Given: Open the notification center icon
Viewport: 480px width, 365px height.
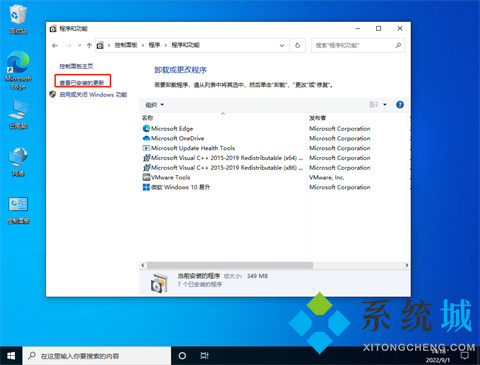Looking at the screenshot, I should click(x=465, y=356).
